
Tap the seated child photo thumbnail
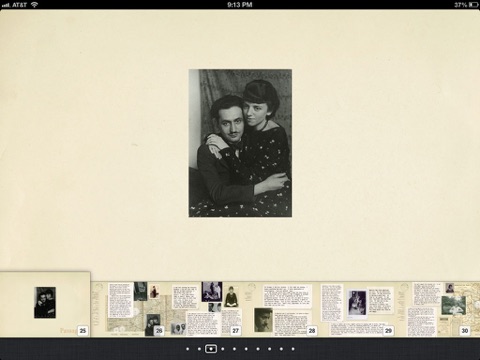[231, 296]
